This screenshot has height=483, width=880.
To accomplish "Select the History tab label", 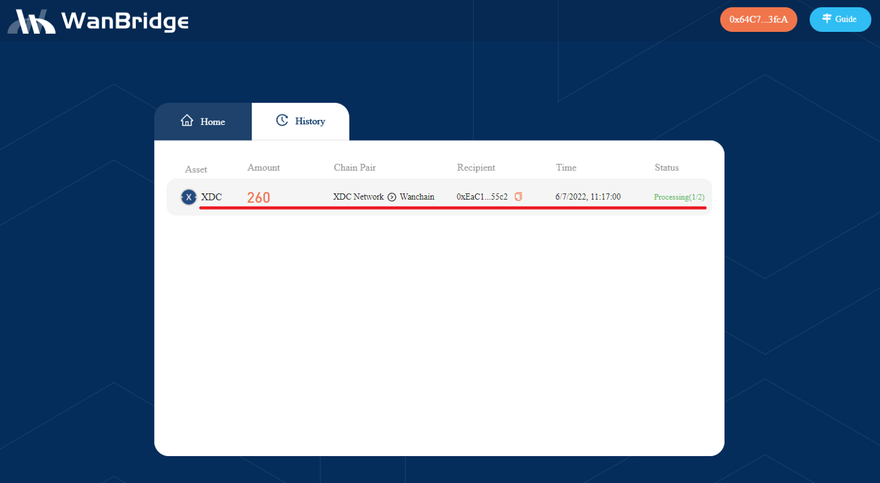I will (x=310, y=121).
